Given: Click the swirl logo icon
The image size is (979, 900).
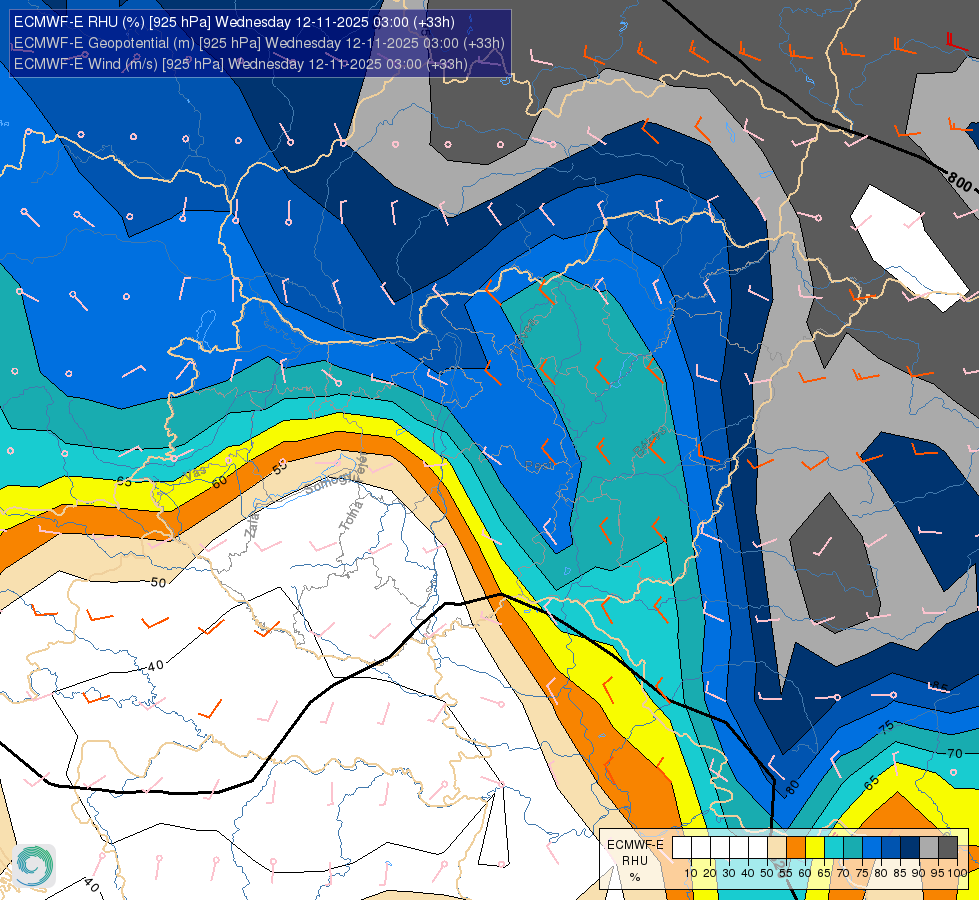Looking at the screenshot, I should click(34, 866).
